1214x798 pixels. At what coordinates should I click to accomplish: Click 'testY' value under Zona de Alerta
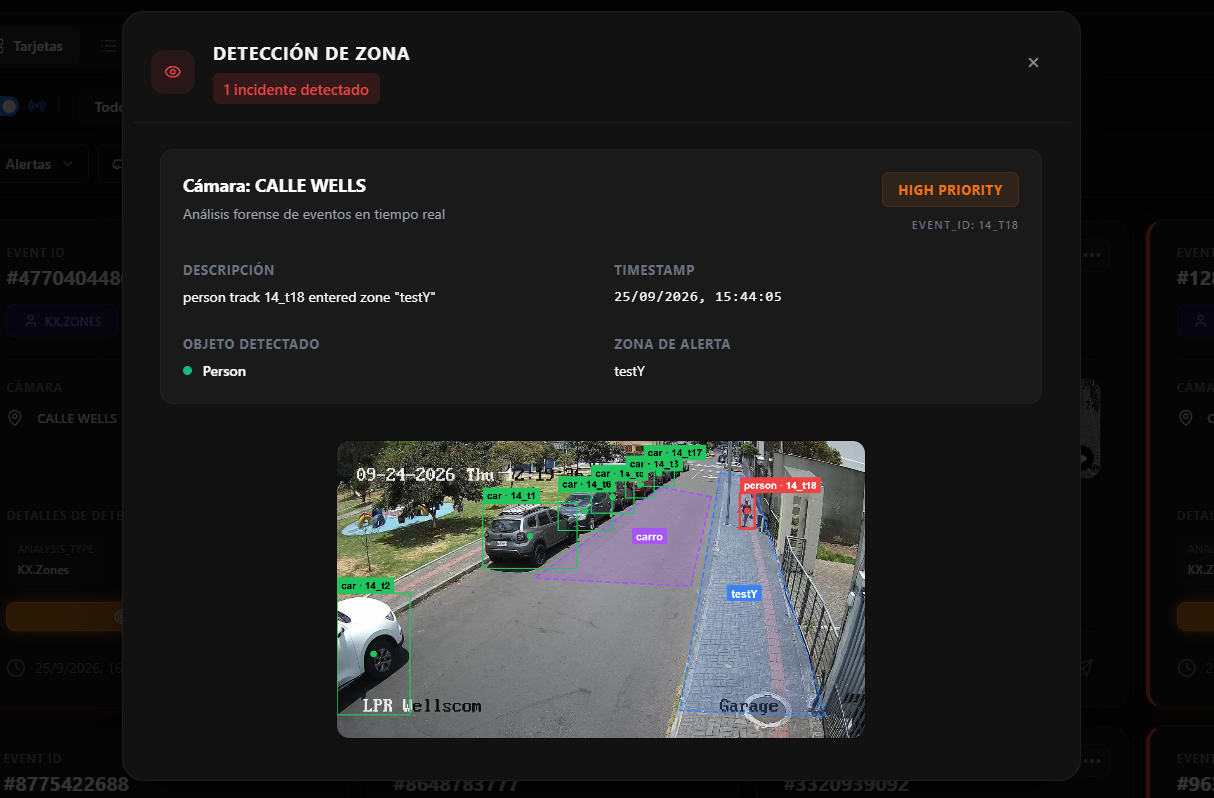pyautogui.click(x=629, y=371)
